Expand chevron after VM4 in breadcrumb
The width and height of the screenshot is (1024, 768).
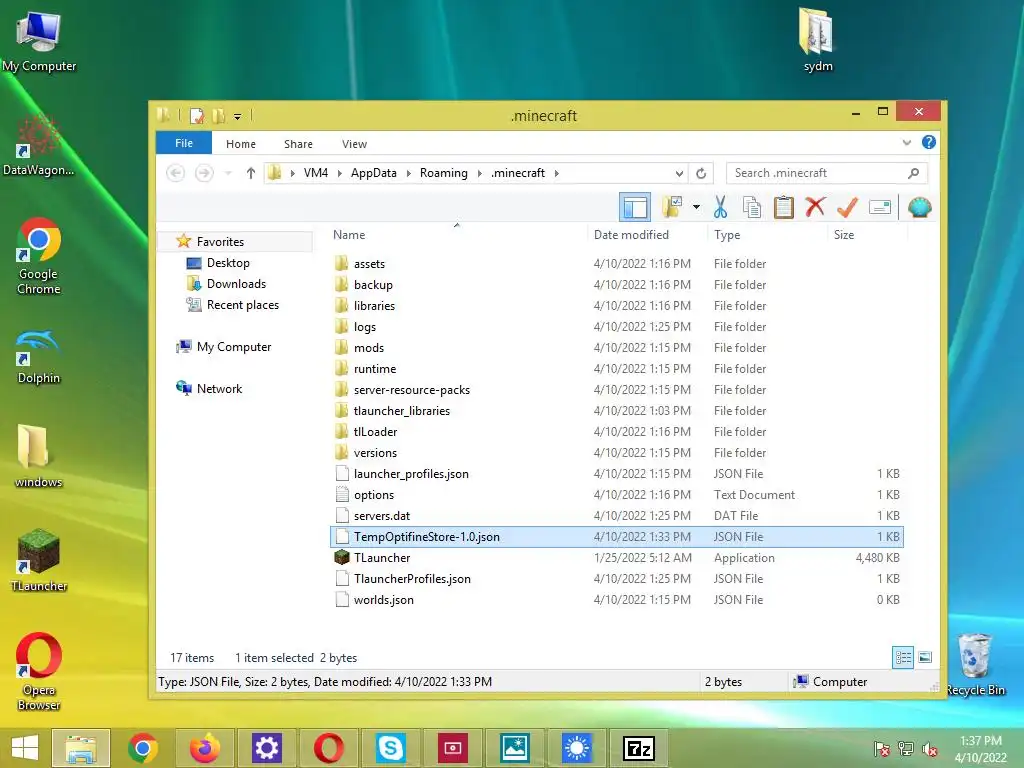(x=339, y=173)
